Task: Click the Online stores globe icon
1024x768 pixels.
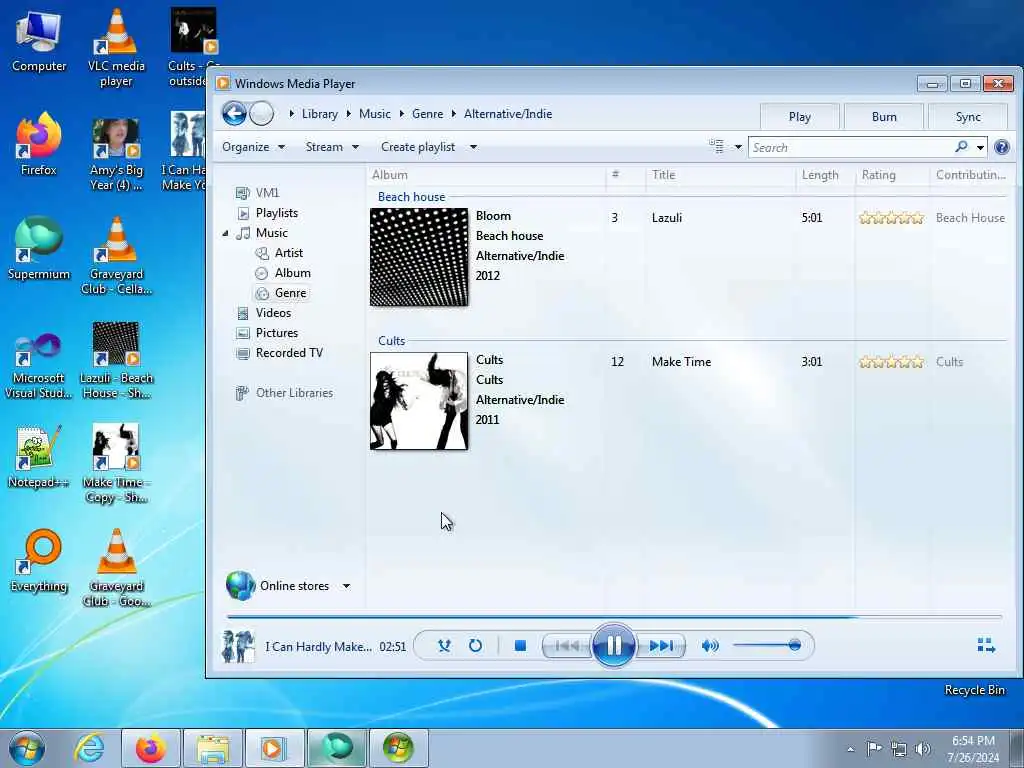Action: [x=240, y=586]
